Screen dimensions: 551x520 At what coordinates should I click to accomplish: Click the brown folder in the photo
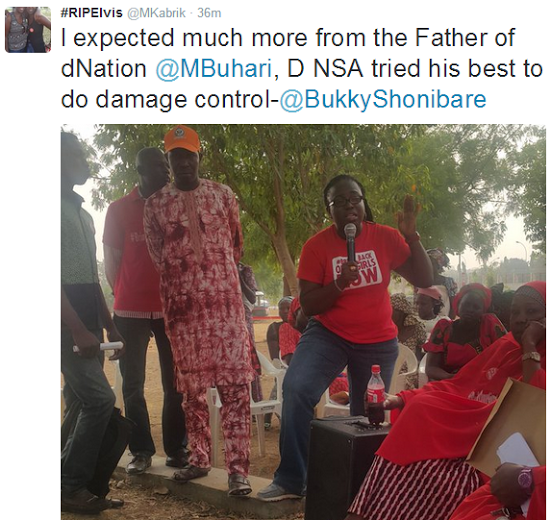(x=506, y=427)
